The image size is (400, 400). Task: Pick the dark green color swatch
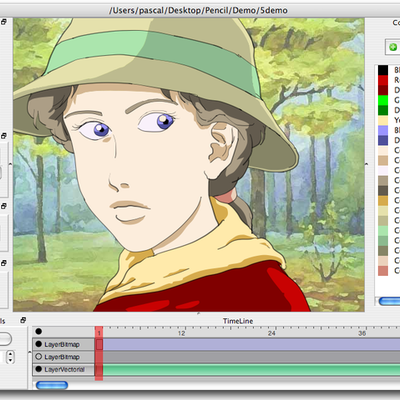(x=383, y=110)
